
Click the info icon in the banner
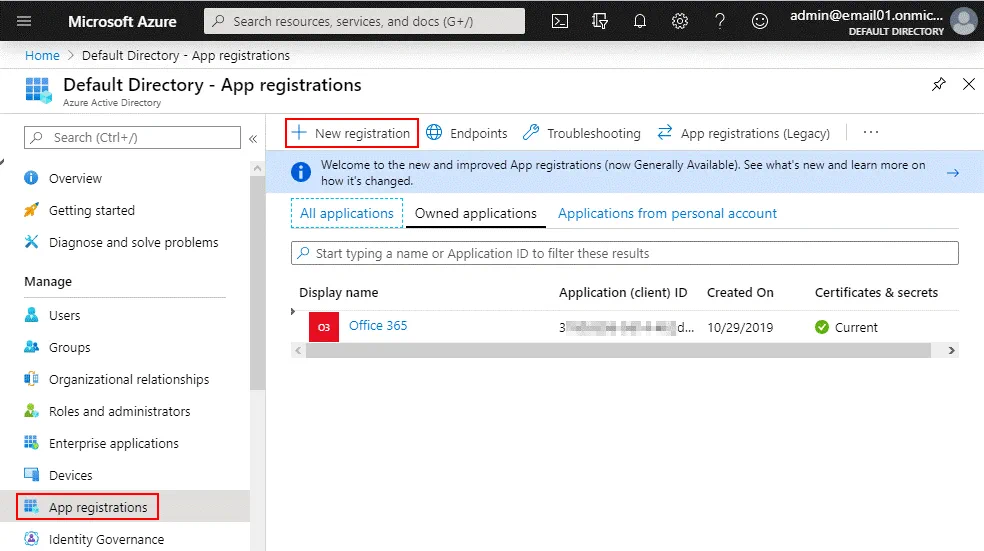pos(301,172)
